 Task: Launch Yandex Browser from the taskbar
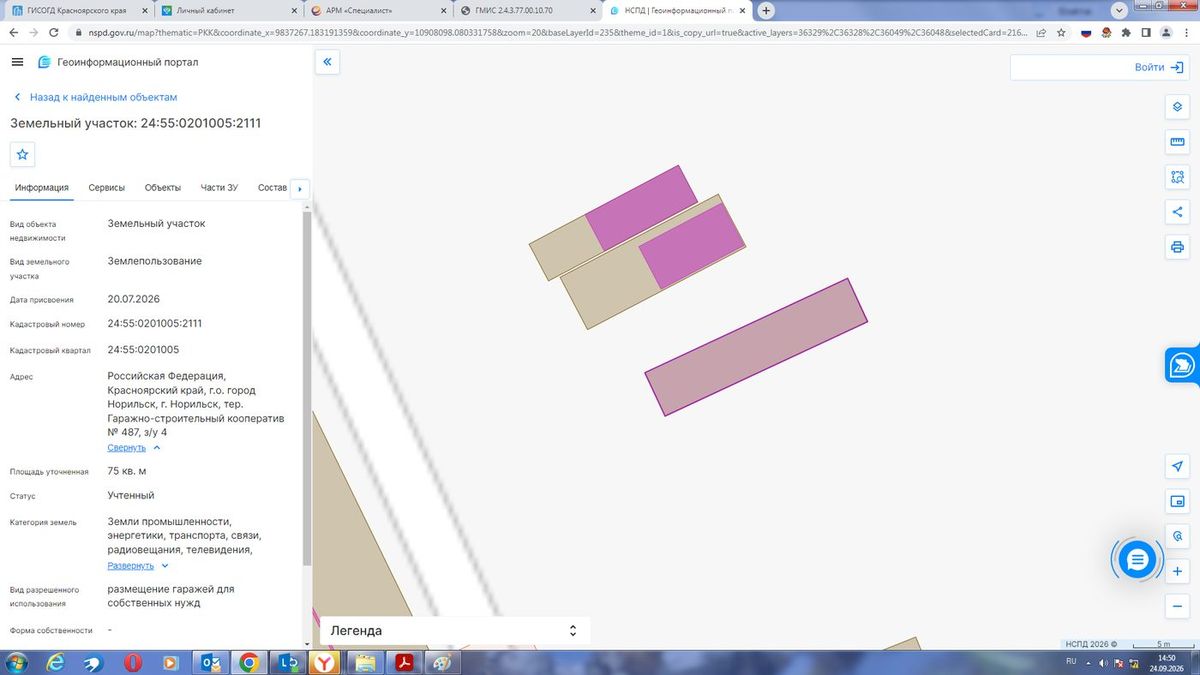pyautogui.click(x=323, y=663)
